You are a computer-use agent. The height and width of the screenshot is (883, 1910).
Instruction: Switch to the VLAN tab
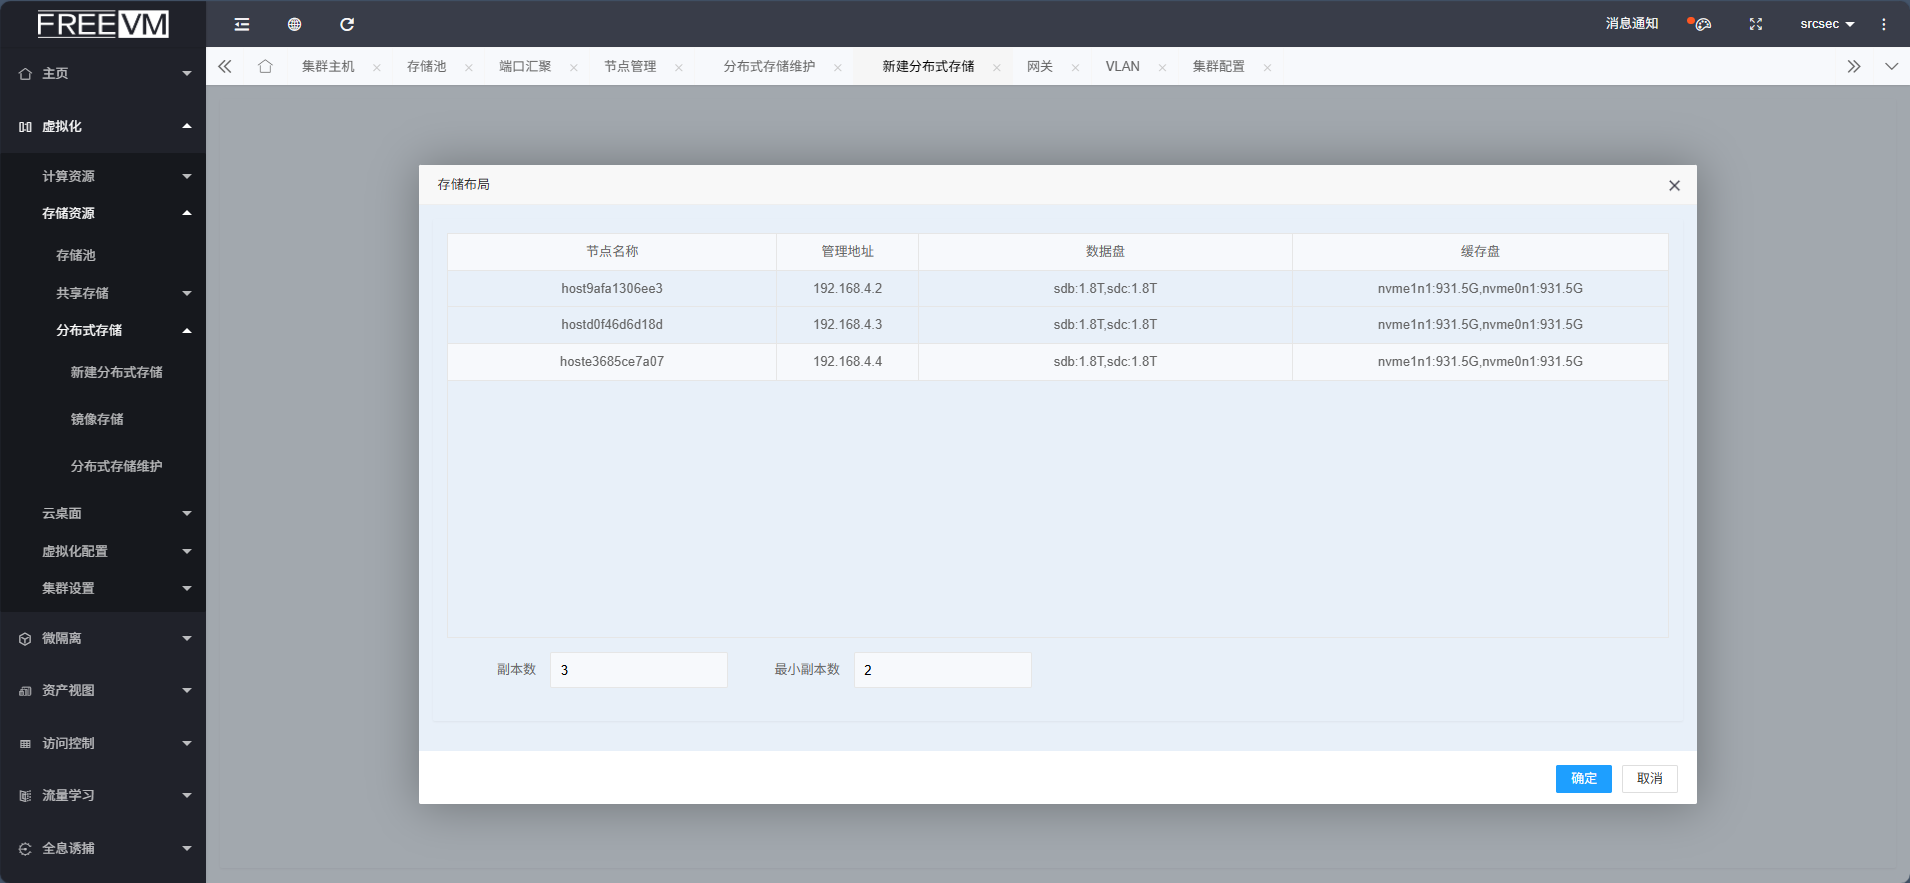tap(1122, 66)
